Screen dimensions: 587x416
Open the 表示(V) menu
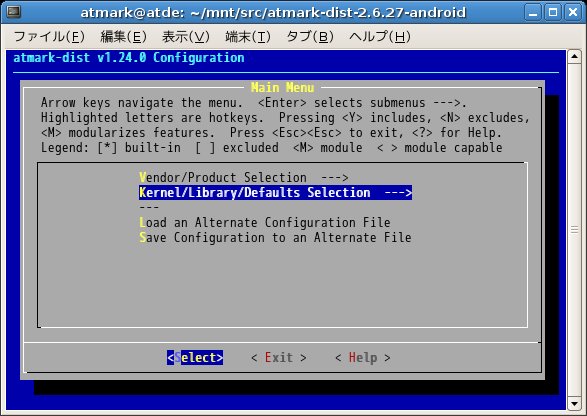pyautogui.click(x=186, y=36)
